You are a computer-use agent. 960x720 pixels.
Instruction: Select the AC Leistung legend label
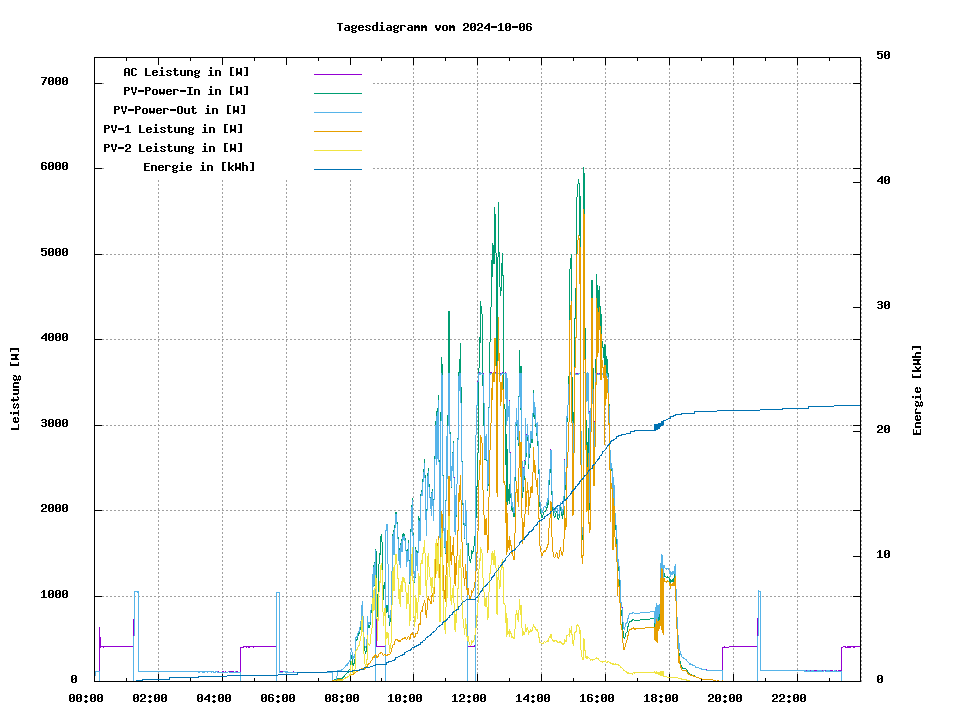tap(186, 72)
